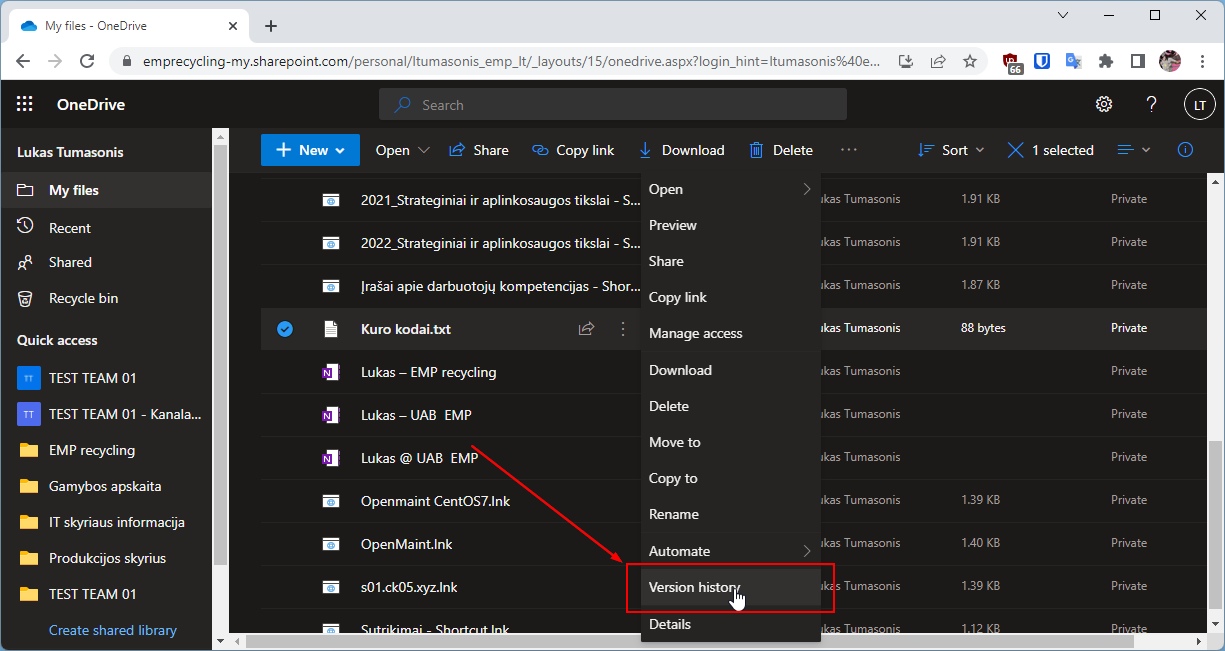1225x651 pixels.
Task: Choose Manage access in context menu
Action: 695,333
